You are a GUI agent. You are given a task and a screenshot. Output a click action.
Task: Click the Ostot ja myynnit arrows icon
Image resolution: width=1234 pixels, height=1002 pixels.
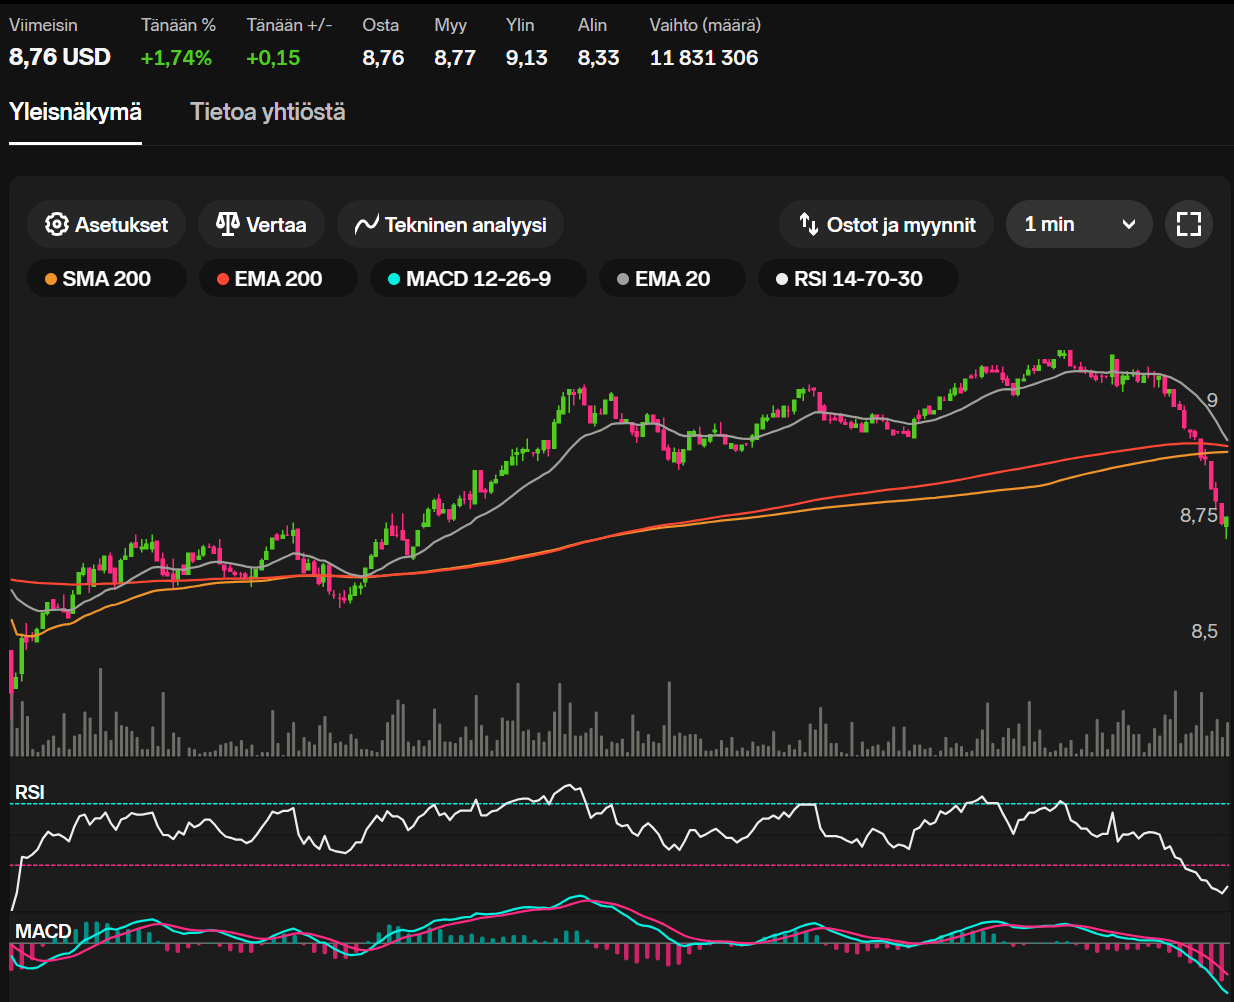click(809, 224)
